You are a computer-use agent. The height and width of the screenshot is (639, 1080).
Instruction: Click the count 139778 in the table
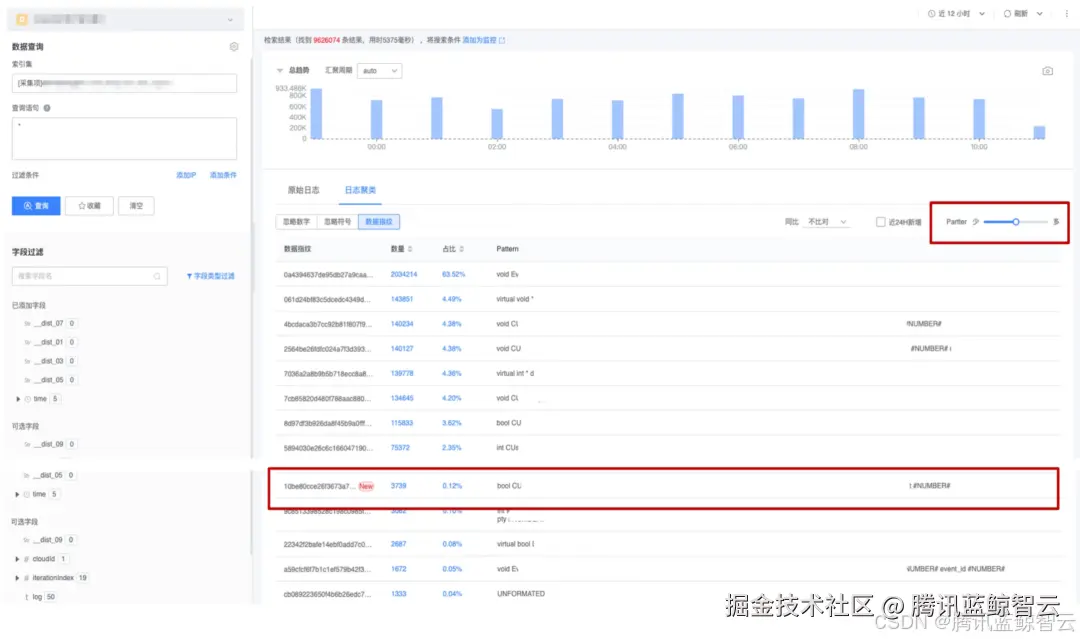(402, 374)
